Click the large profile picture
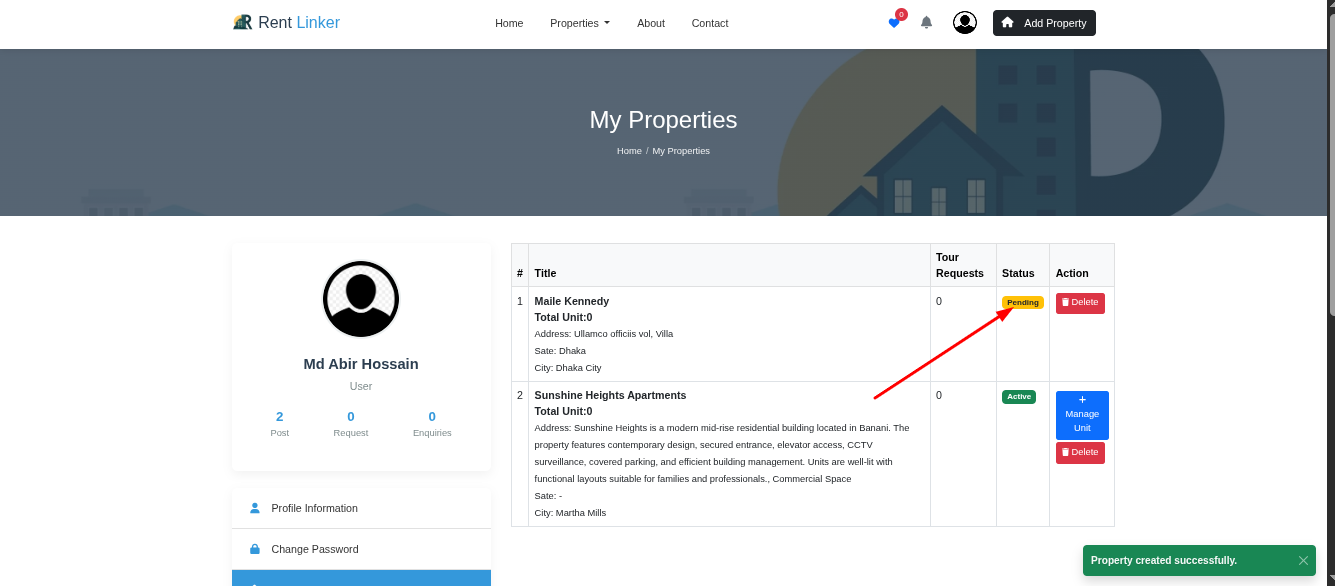The image size is (1335, 586). pyautogui.click(x=361, y=299)
